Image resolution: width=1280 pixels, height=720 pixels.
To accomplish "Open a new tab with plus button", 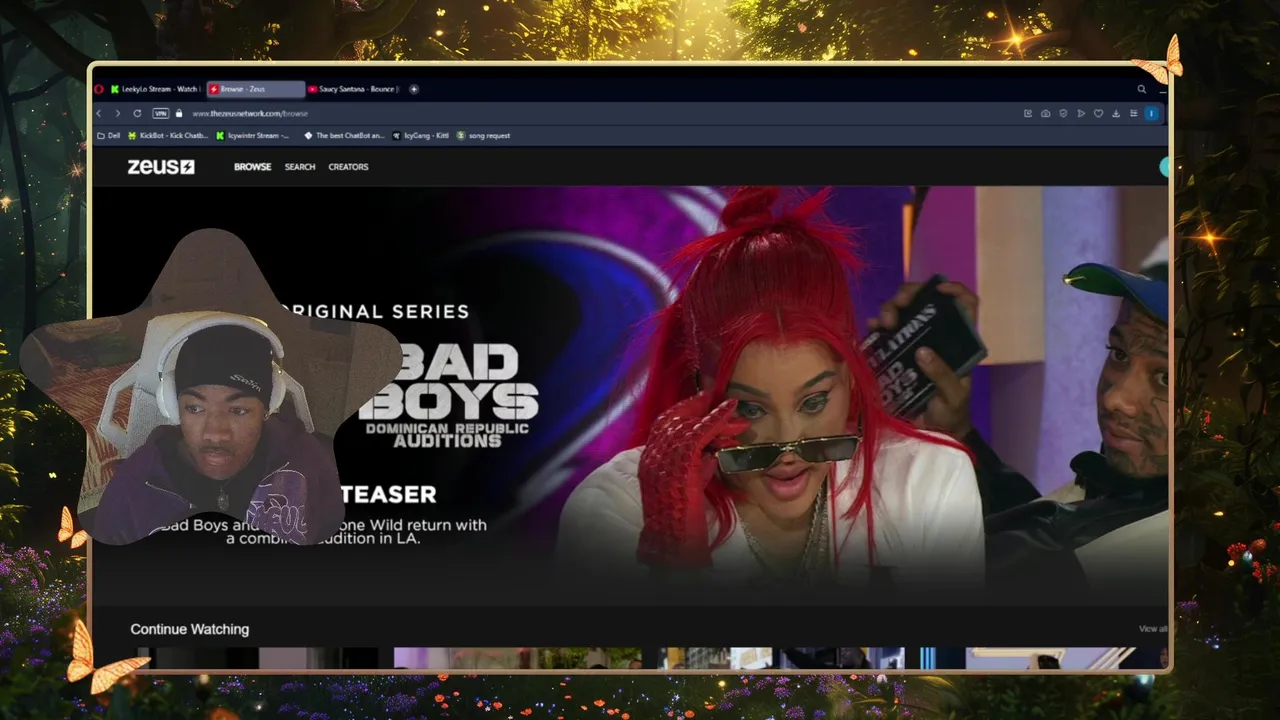I will tap(414, 89).
